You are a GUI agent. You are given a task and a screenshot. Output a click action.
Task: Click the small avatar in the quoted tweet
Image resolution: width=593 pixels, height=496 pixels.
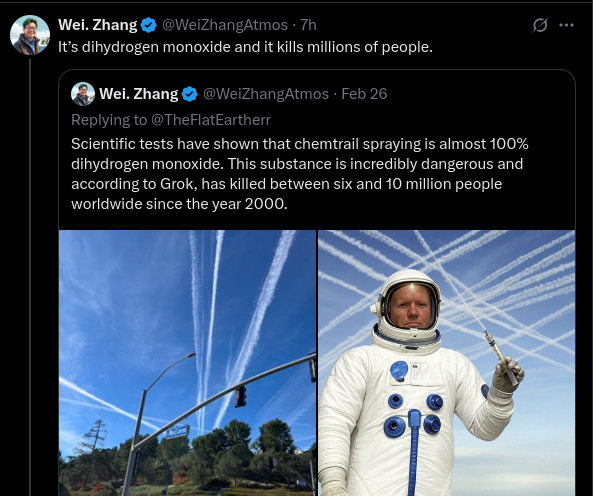(83, 94)
